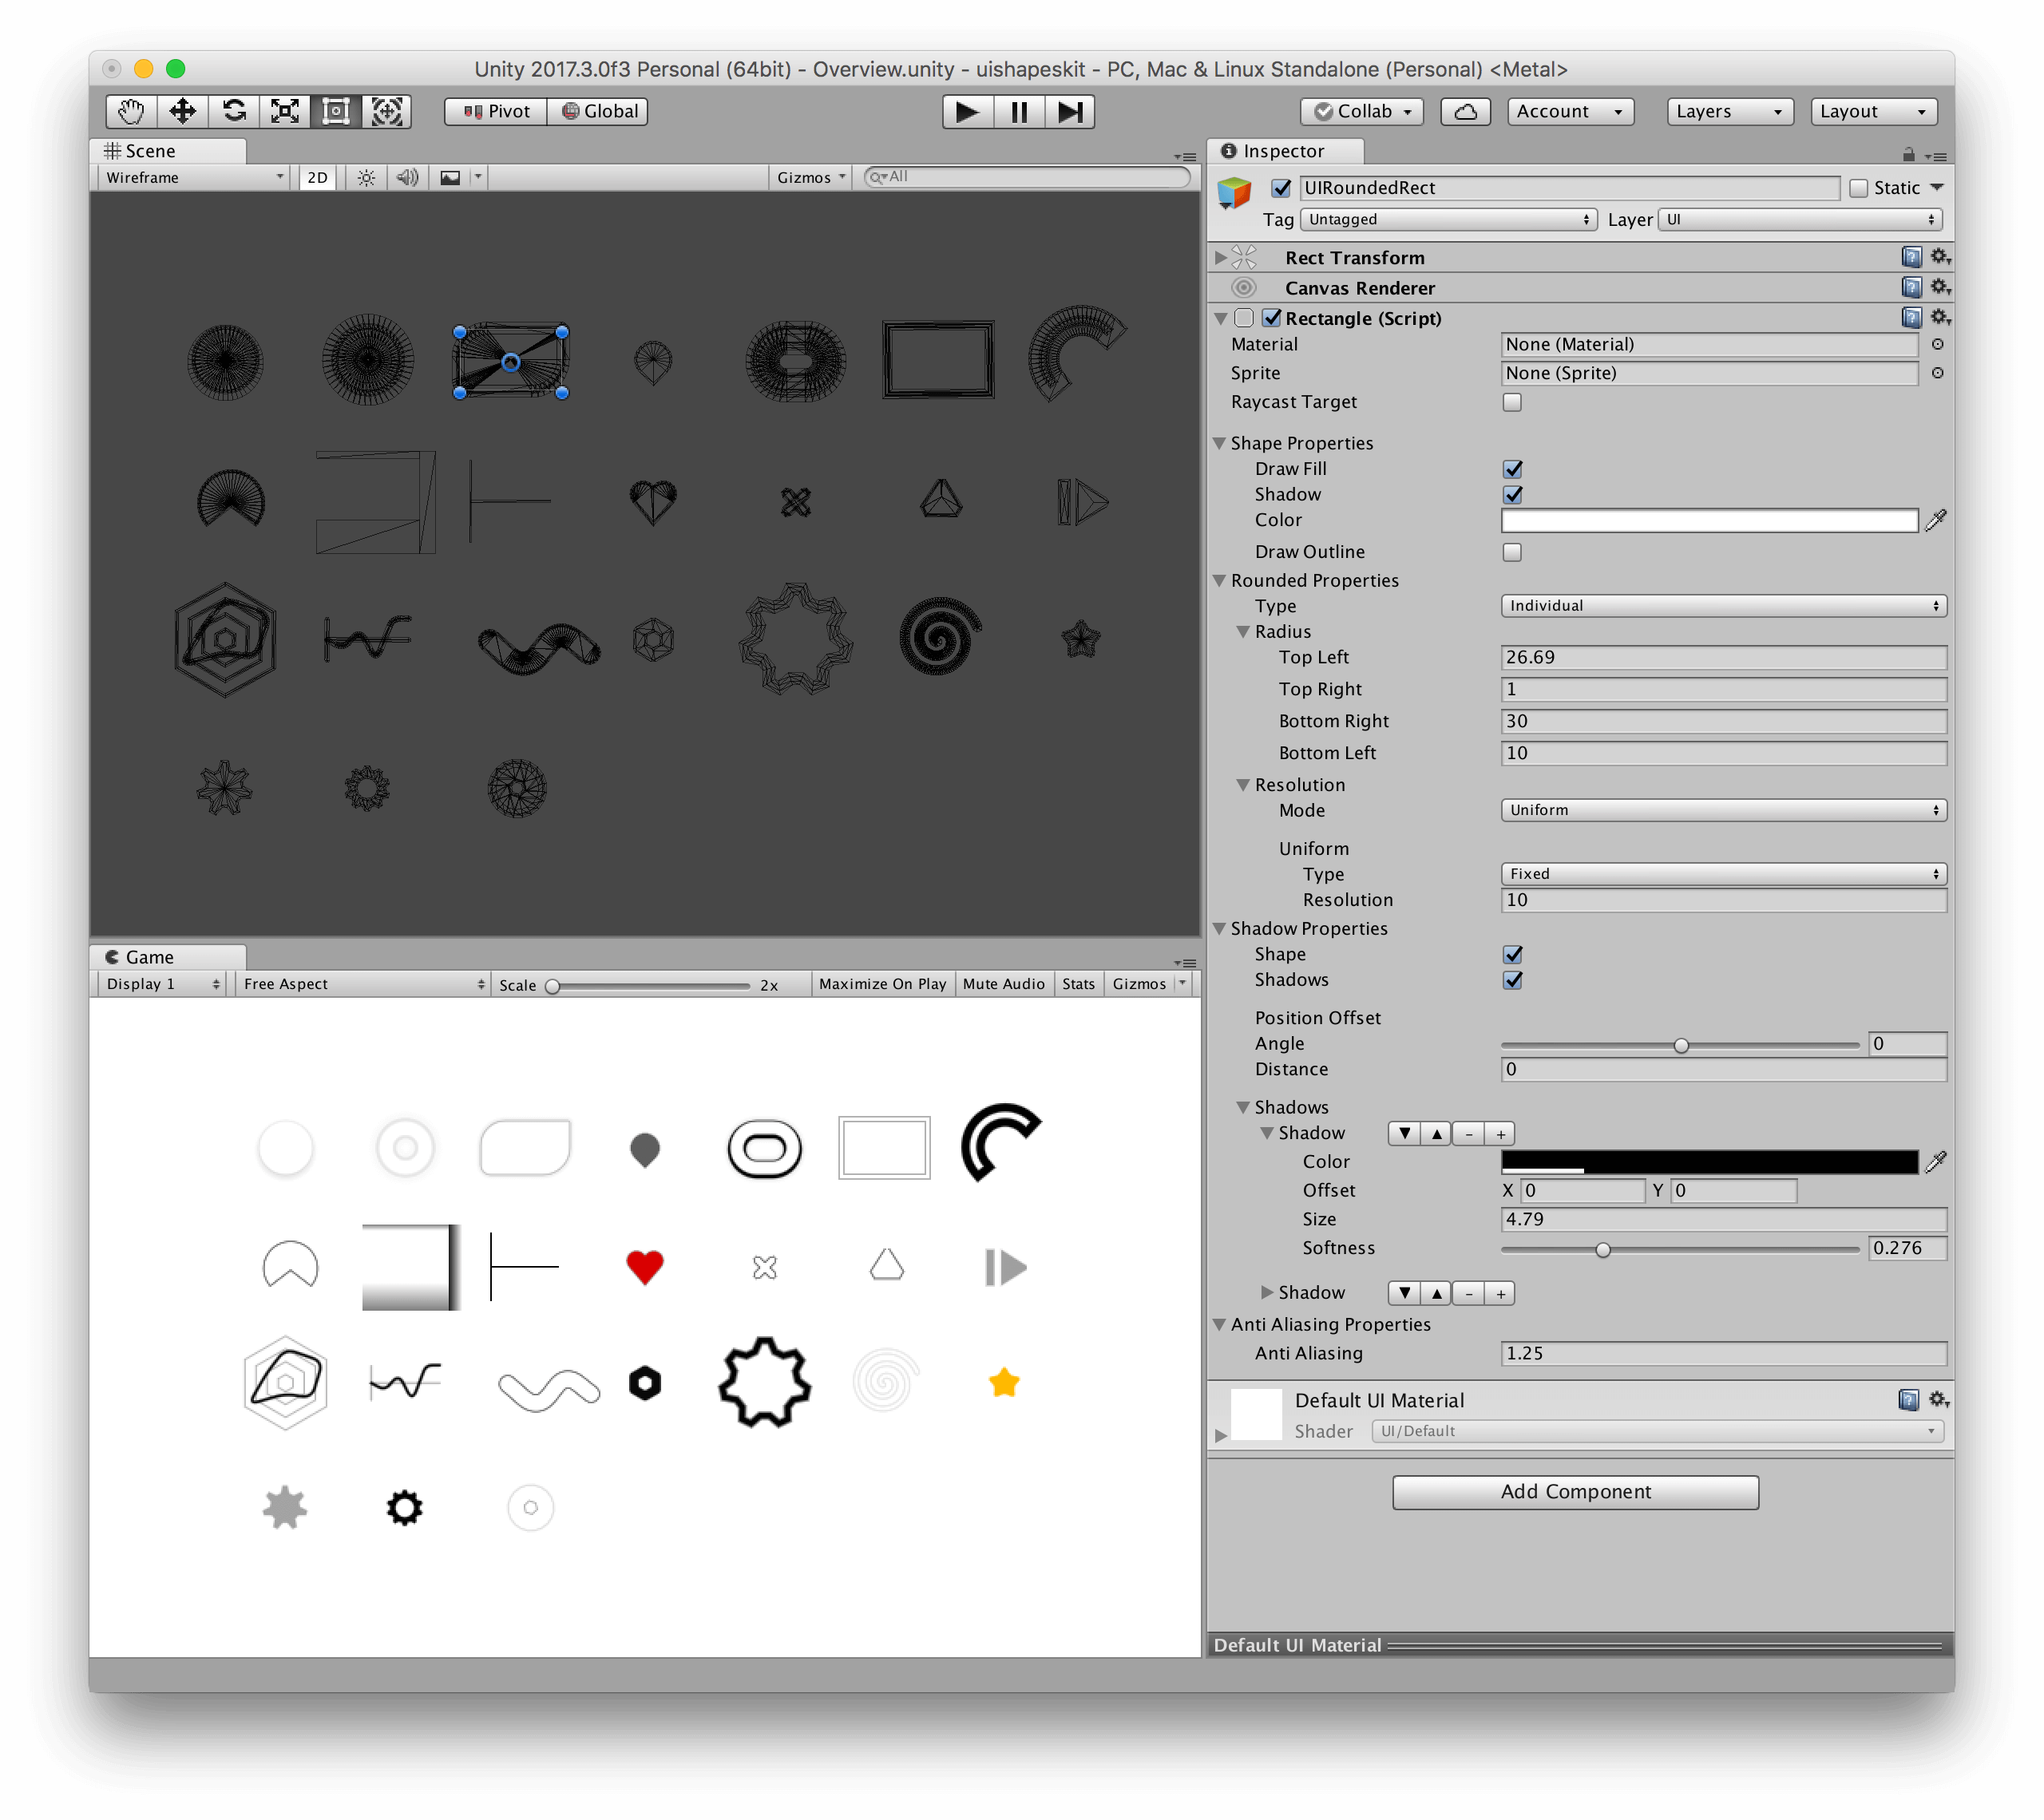Click the Step frame button
Viewport: 2044px width, 1820px height.
coord(1069,111)
